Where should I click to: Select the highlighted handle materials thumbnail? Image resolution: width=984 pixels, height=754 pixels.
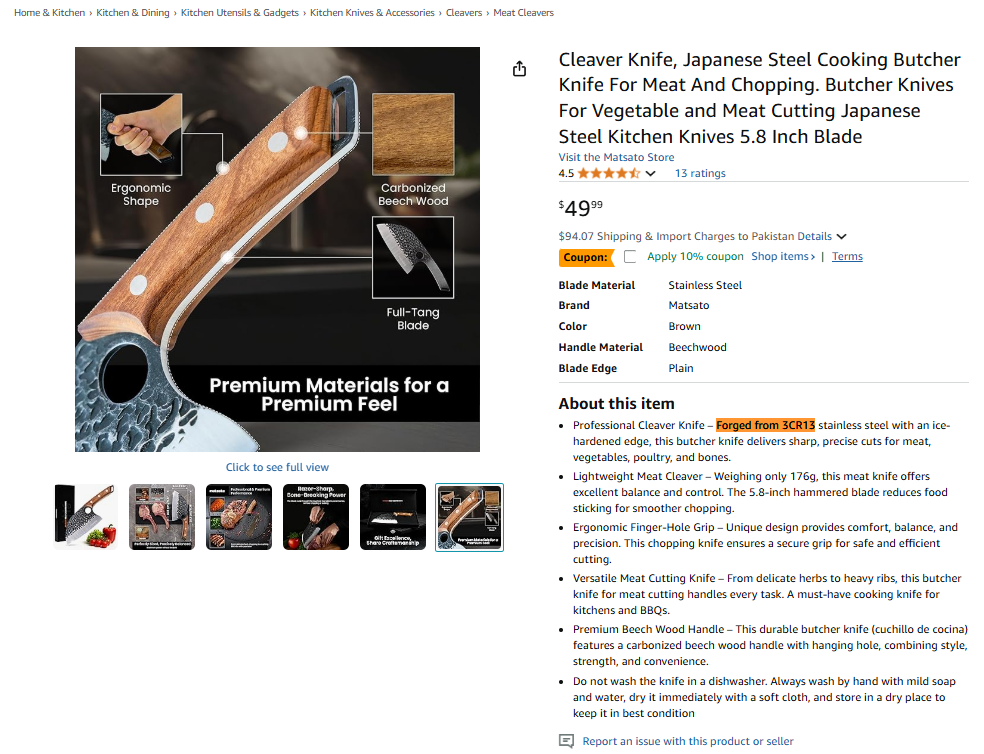pyautogui.click(x=469, y=517)
